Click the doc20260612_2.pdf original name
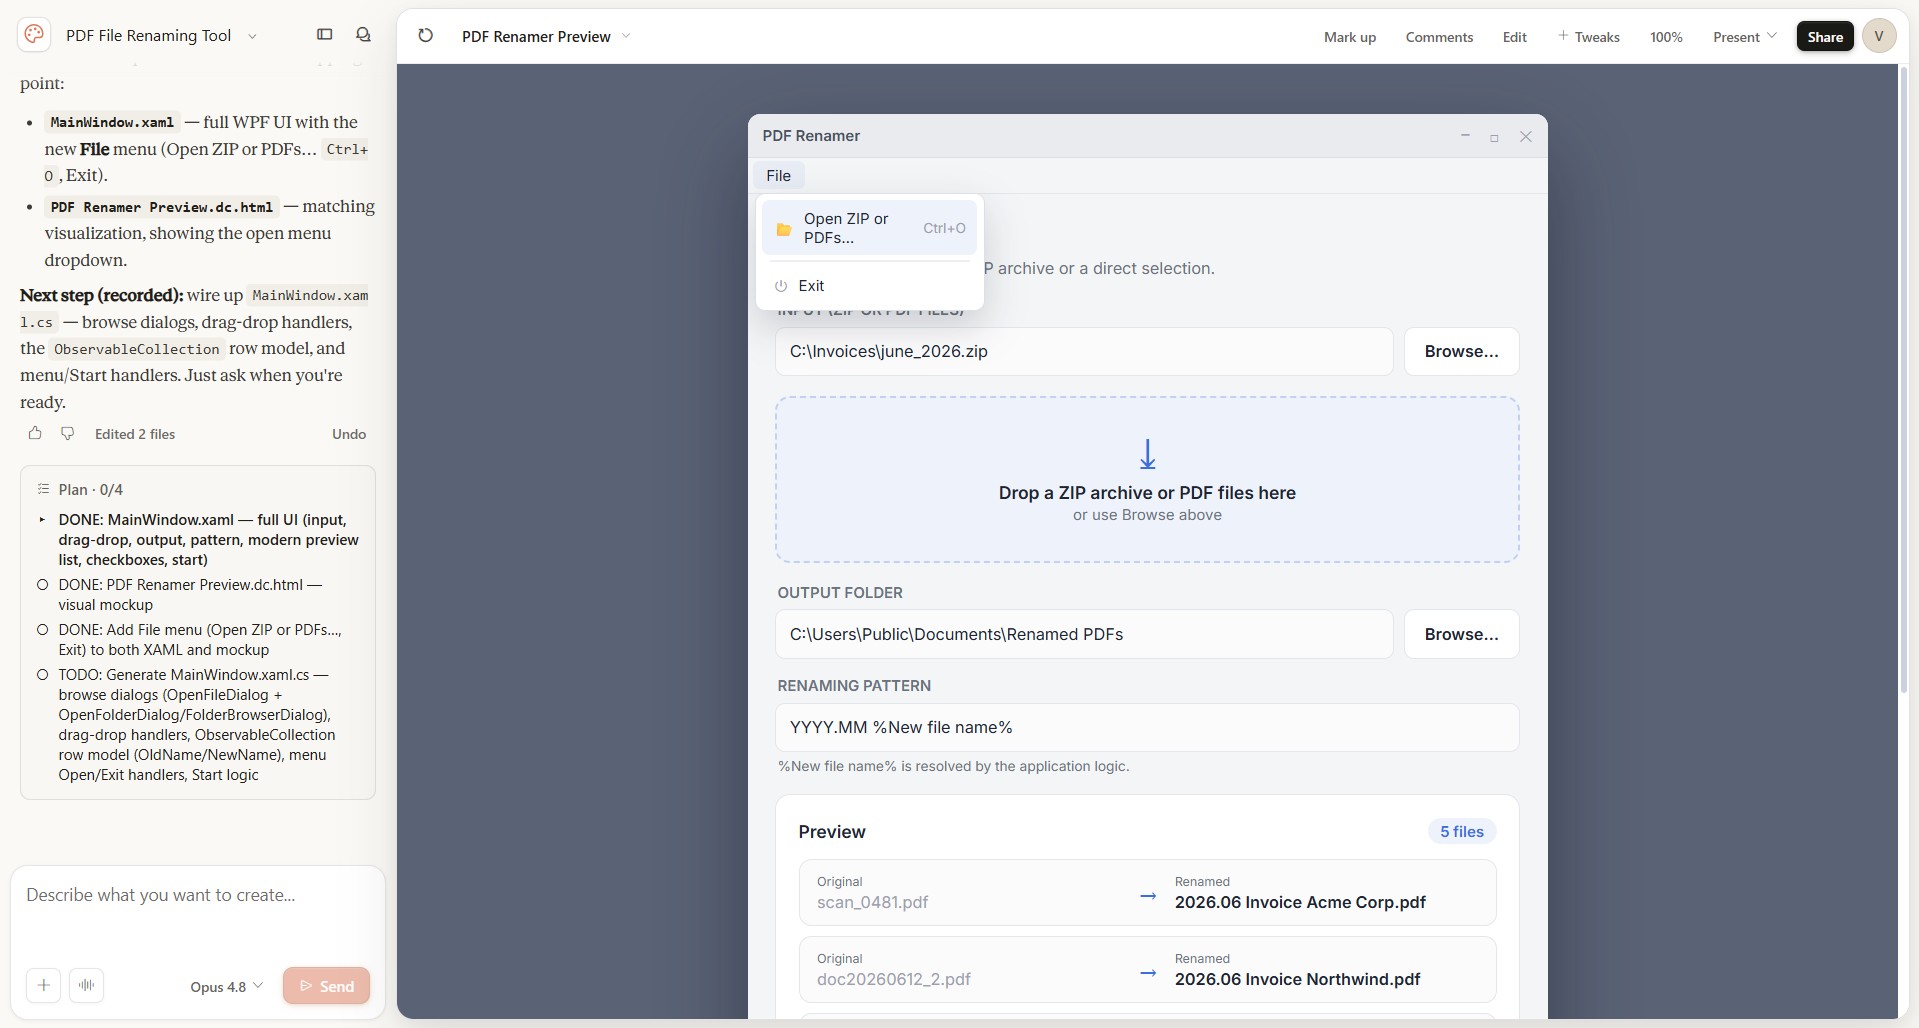1919x1028 pixels. click(893, 979)
